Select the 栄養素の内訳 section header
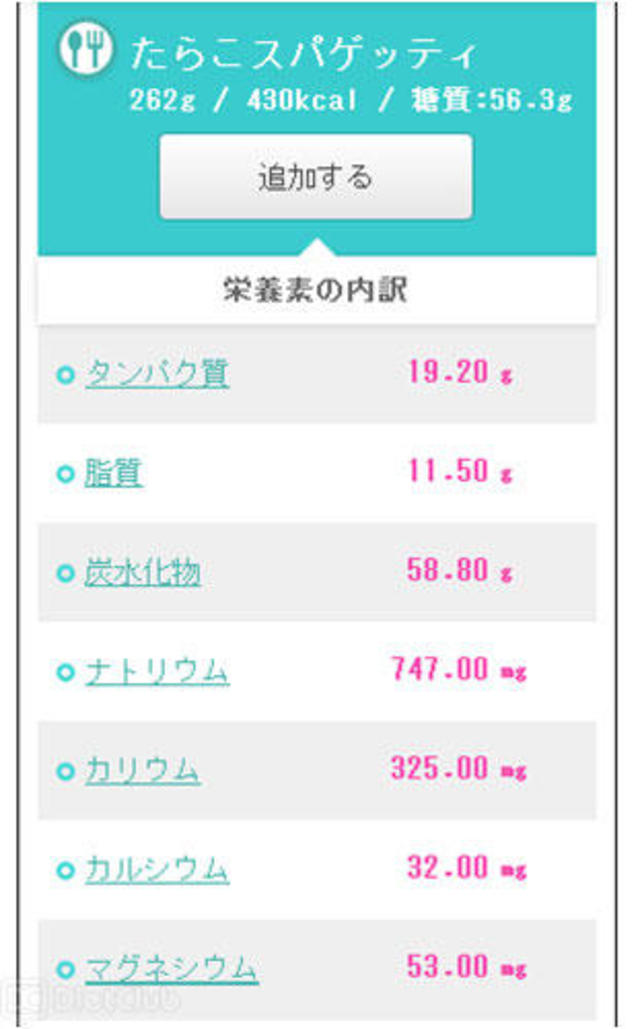Viewport: 640px width, 1029px height. [315, 291]
